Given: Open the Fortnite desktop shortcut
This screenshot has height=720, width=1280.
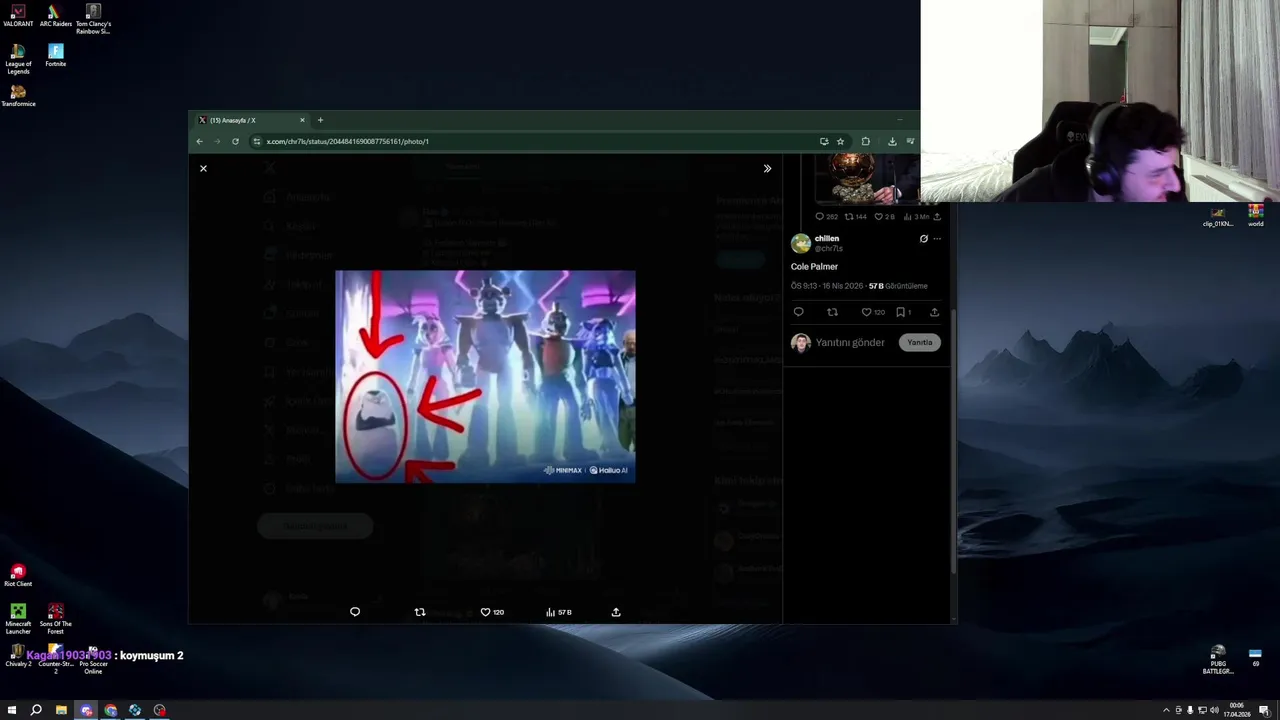Looking at the screenshot, I should tap(56, 55).
